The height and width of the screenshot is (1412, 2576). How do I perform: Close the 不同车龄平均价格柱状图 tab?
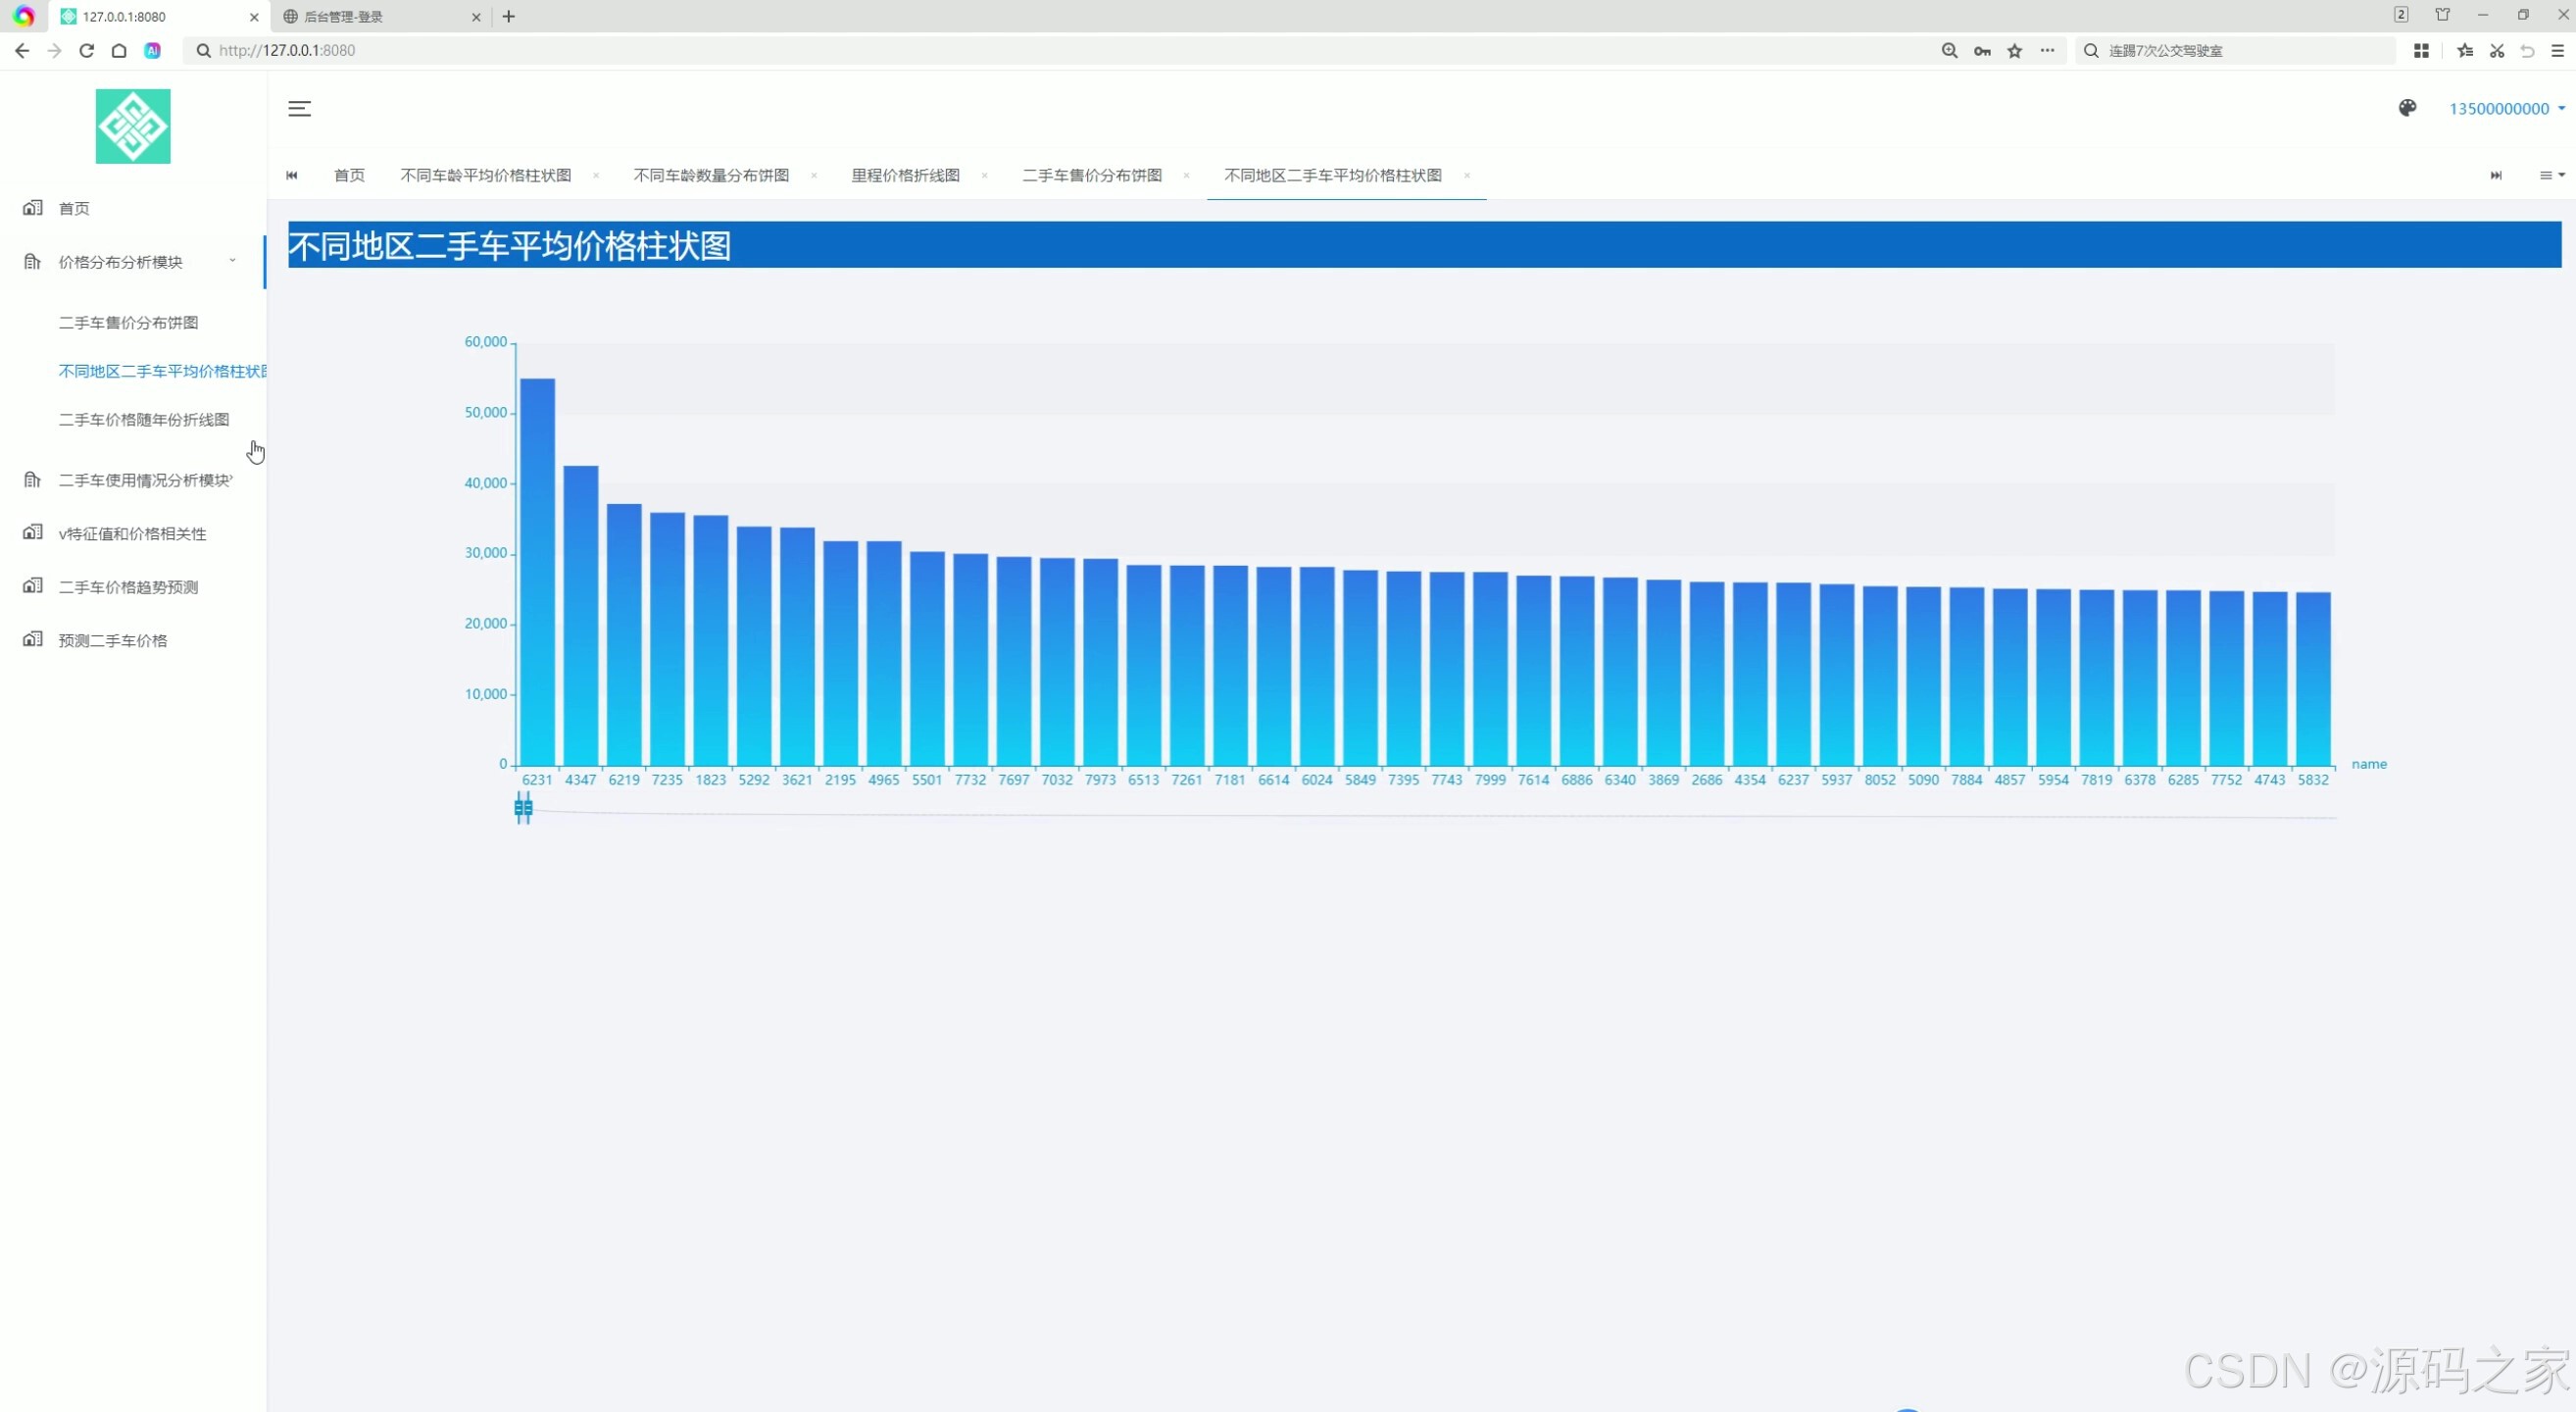pos(596,175)
